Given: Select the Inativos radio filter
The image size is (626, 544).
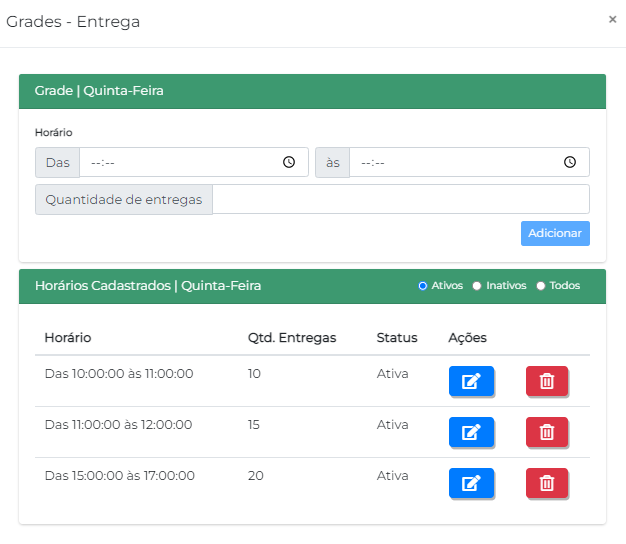Looking at the screenshot, I should [x=477, y=286].
